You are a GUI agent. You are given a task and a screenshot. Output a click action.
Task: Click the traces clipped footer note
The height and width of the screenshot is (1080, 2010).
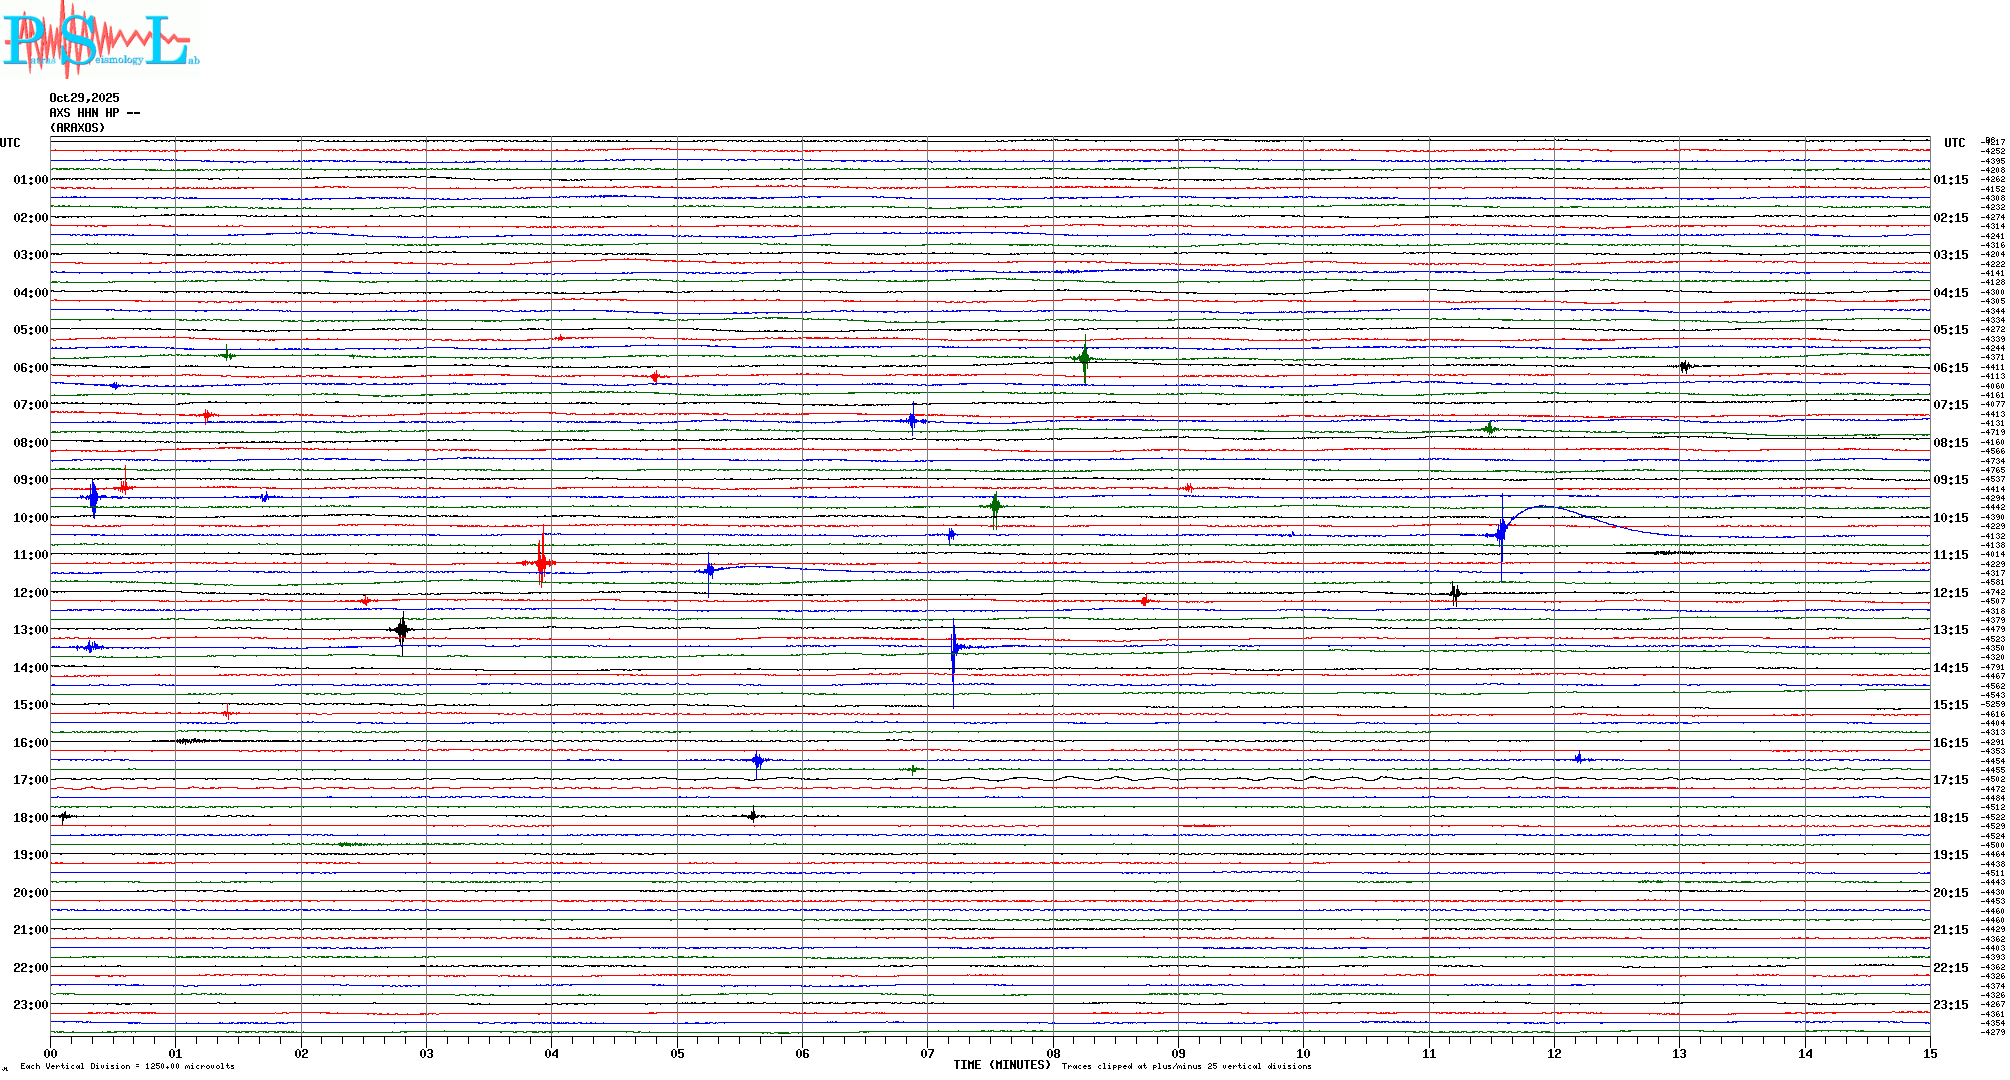pyautogui.click(x=1186, y=1067)
